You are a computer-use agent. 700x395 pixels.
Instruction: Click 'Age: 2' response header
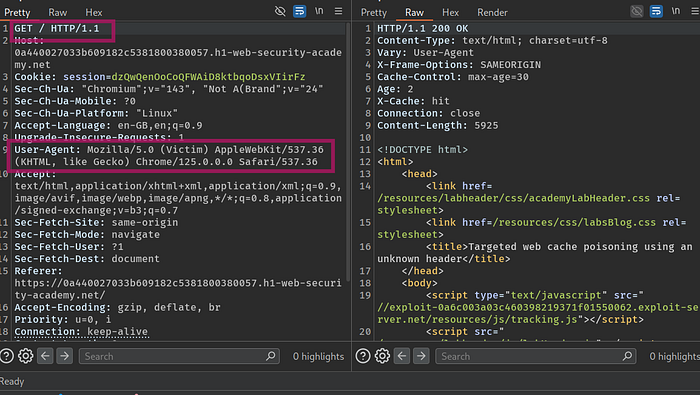pos(395,89)
